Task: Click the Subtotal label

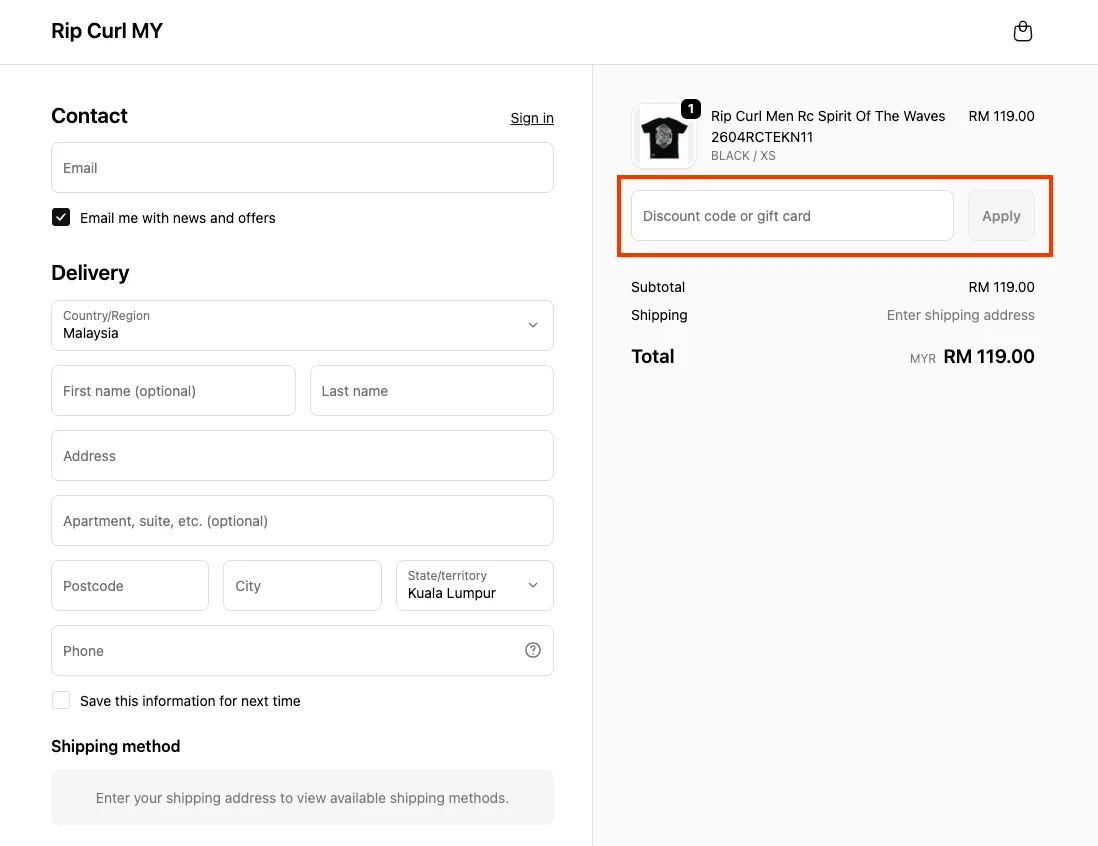Action: (658, 287)
